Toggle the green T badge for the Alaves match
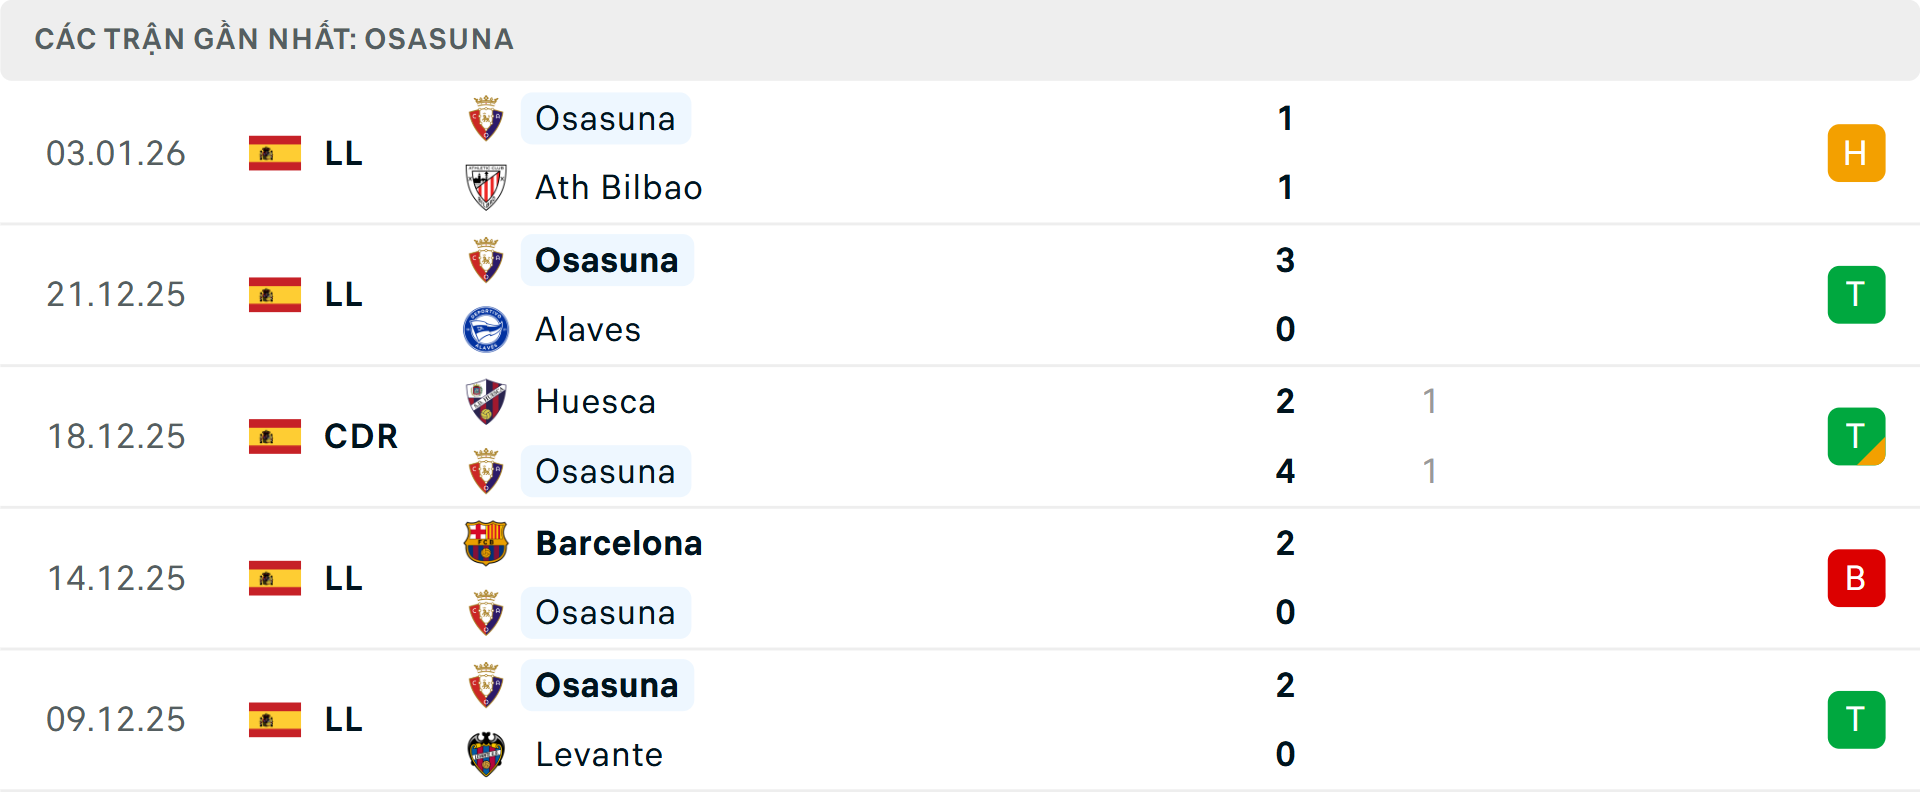1920x792 pixels. [x=1856, y=294]
